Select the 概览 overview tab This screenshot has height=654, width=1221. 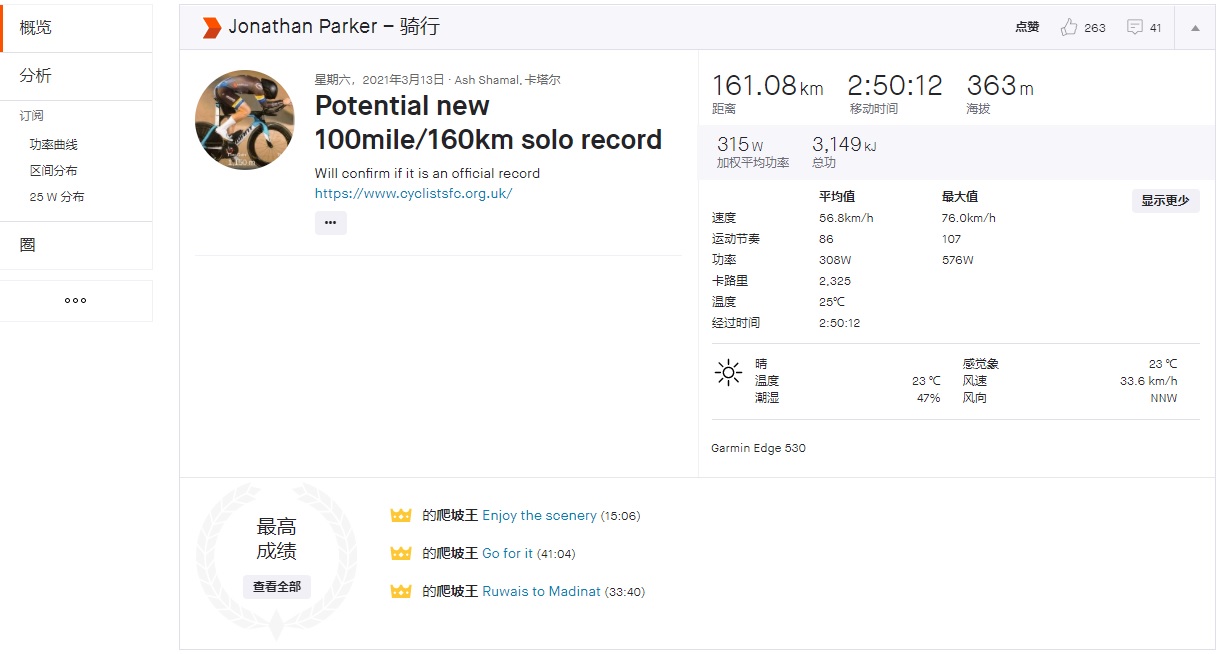pyautogui.click(x=36, y=27)
